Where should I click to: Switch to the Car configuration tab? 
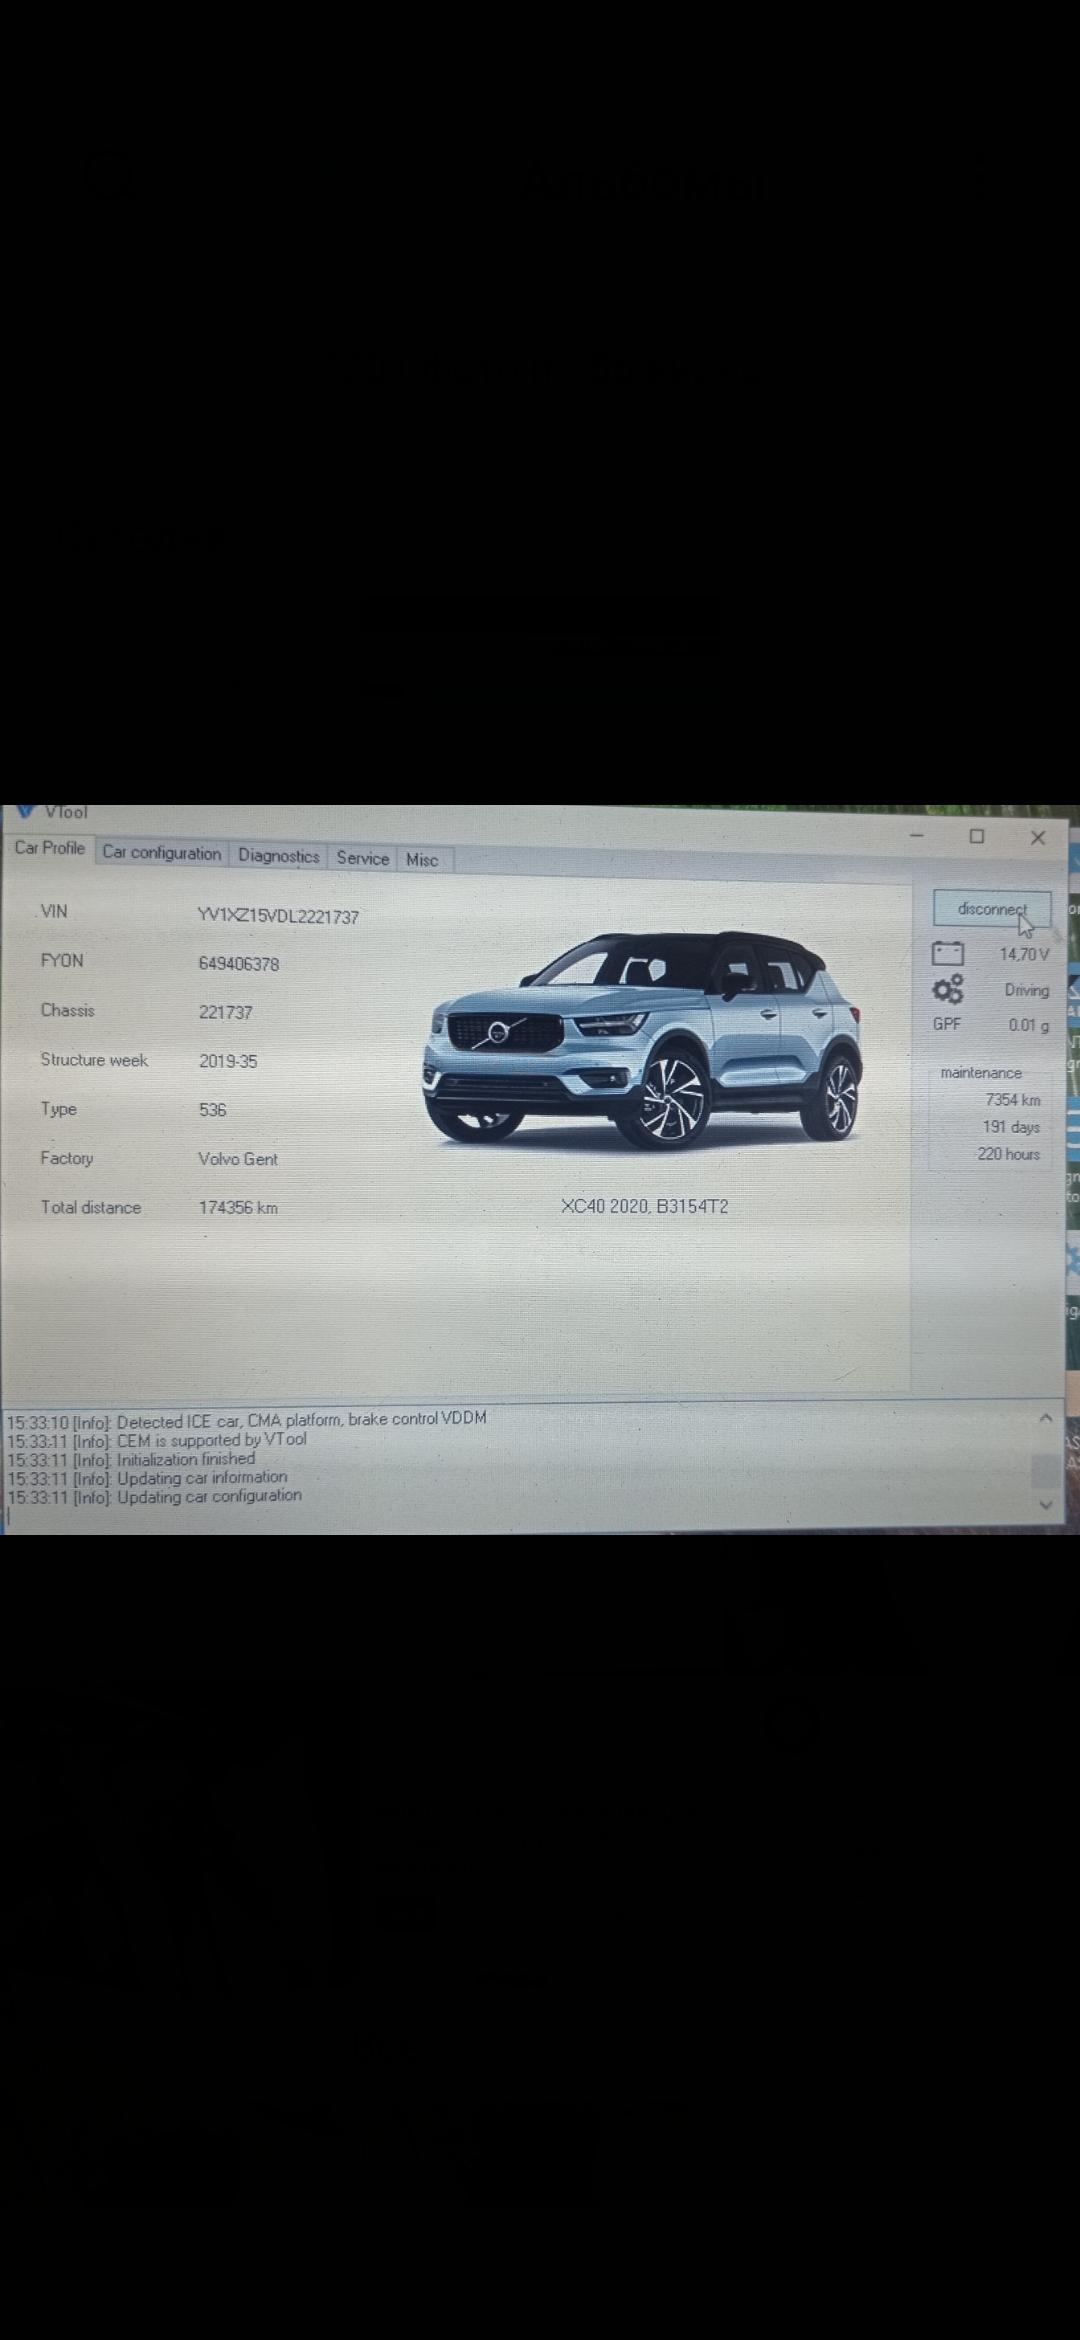(x=161, y=853)
